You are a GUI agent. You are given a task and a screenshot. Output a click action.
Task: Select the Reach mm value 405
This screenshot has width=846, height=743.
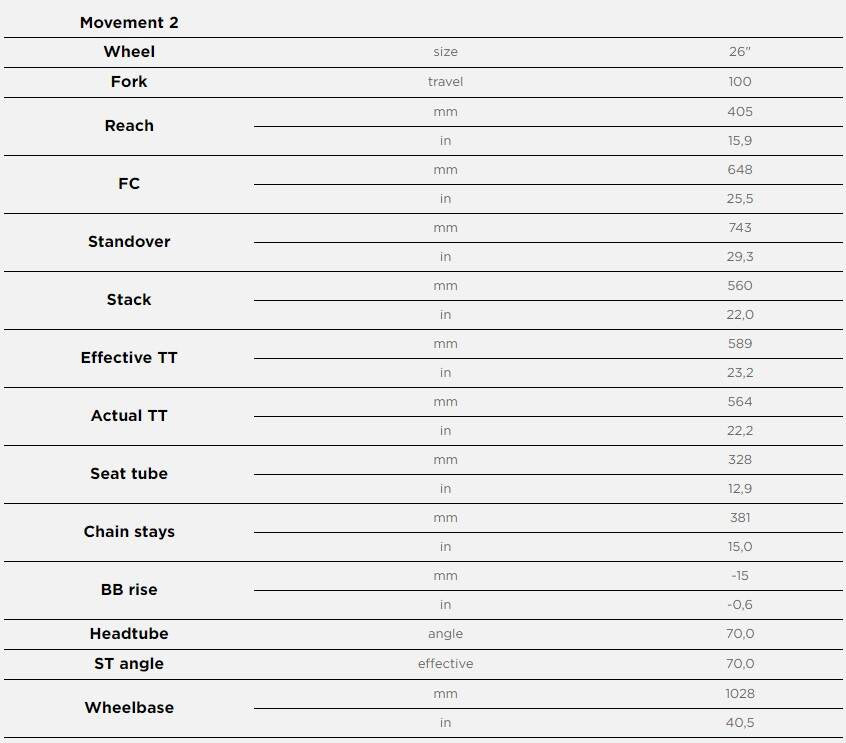coord(740,112)
